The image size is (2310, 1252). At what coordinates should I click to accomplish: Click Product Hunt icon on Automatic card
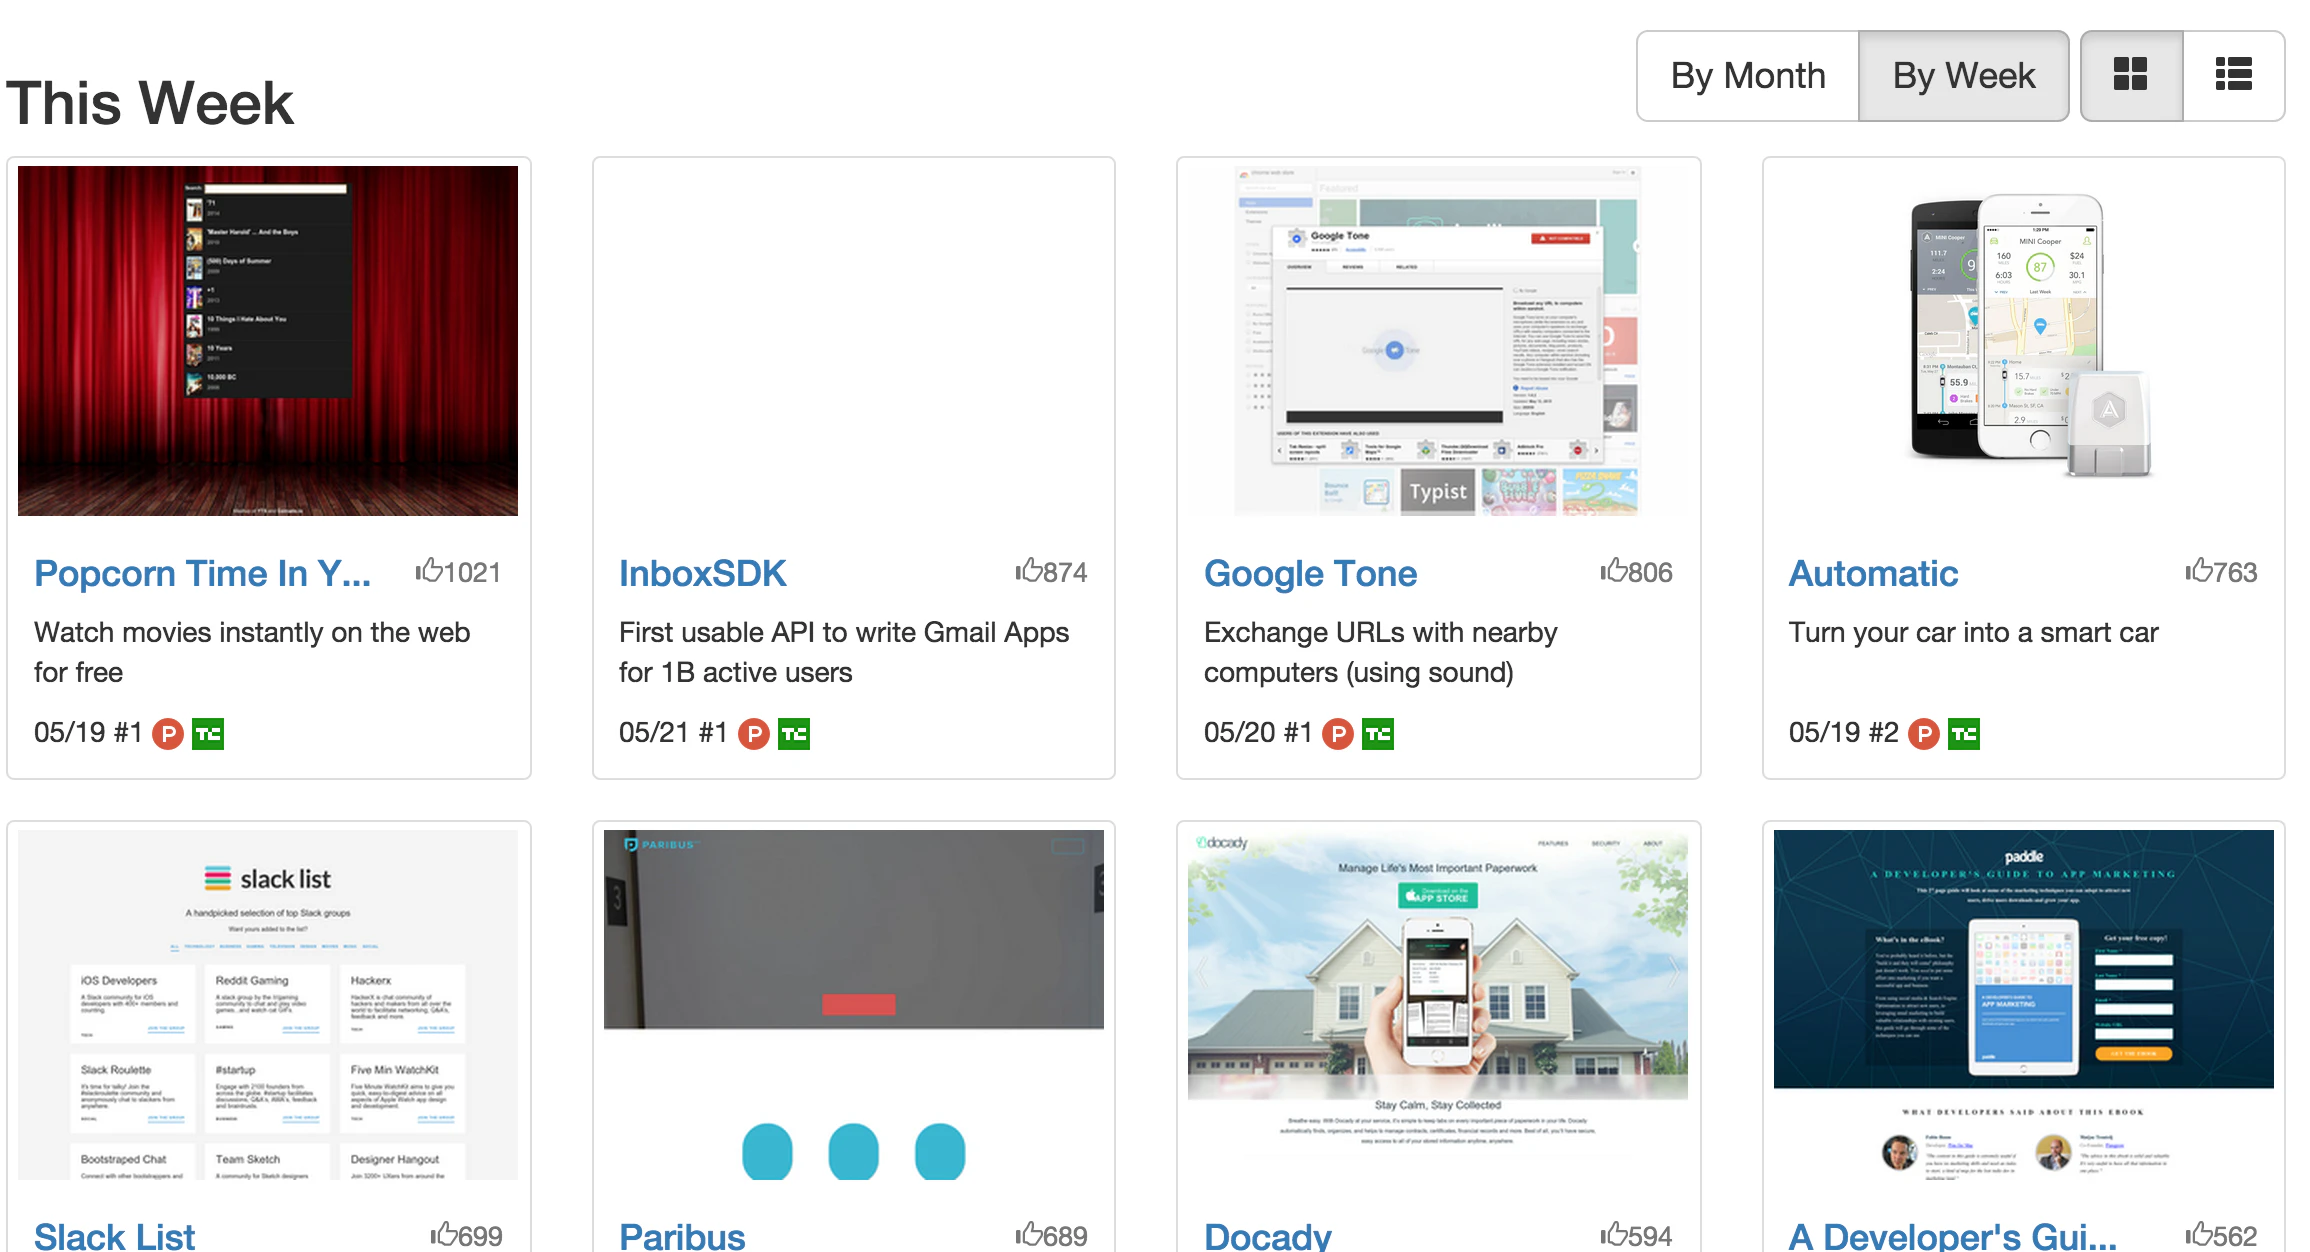click(1924, 734)
